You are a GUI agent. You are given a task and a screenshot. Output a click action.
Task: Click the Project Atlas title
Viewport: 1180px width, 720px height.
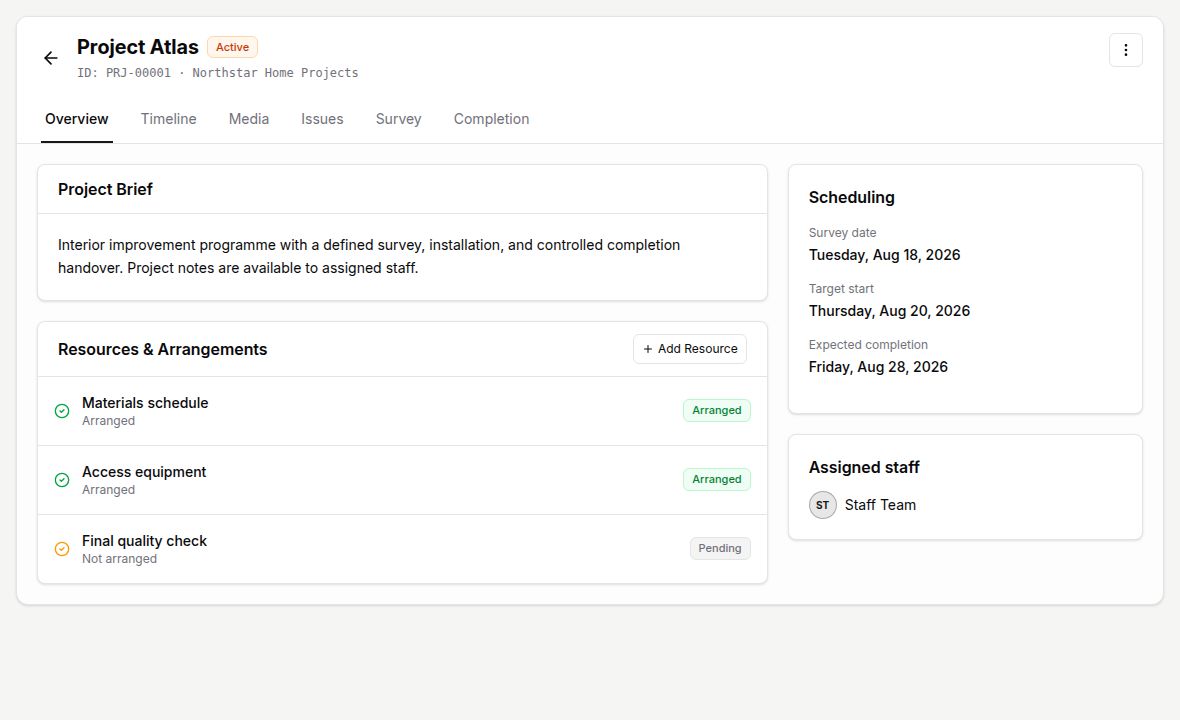138,47
